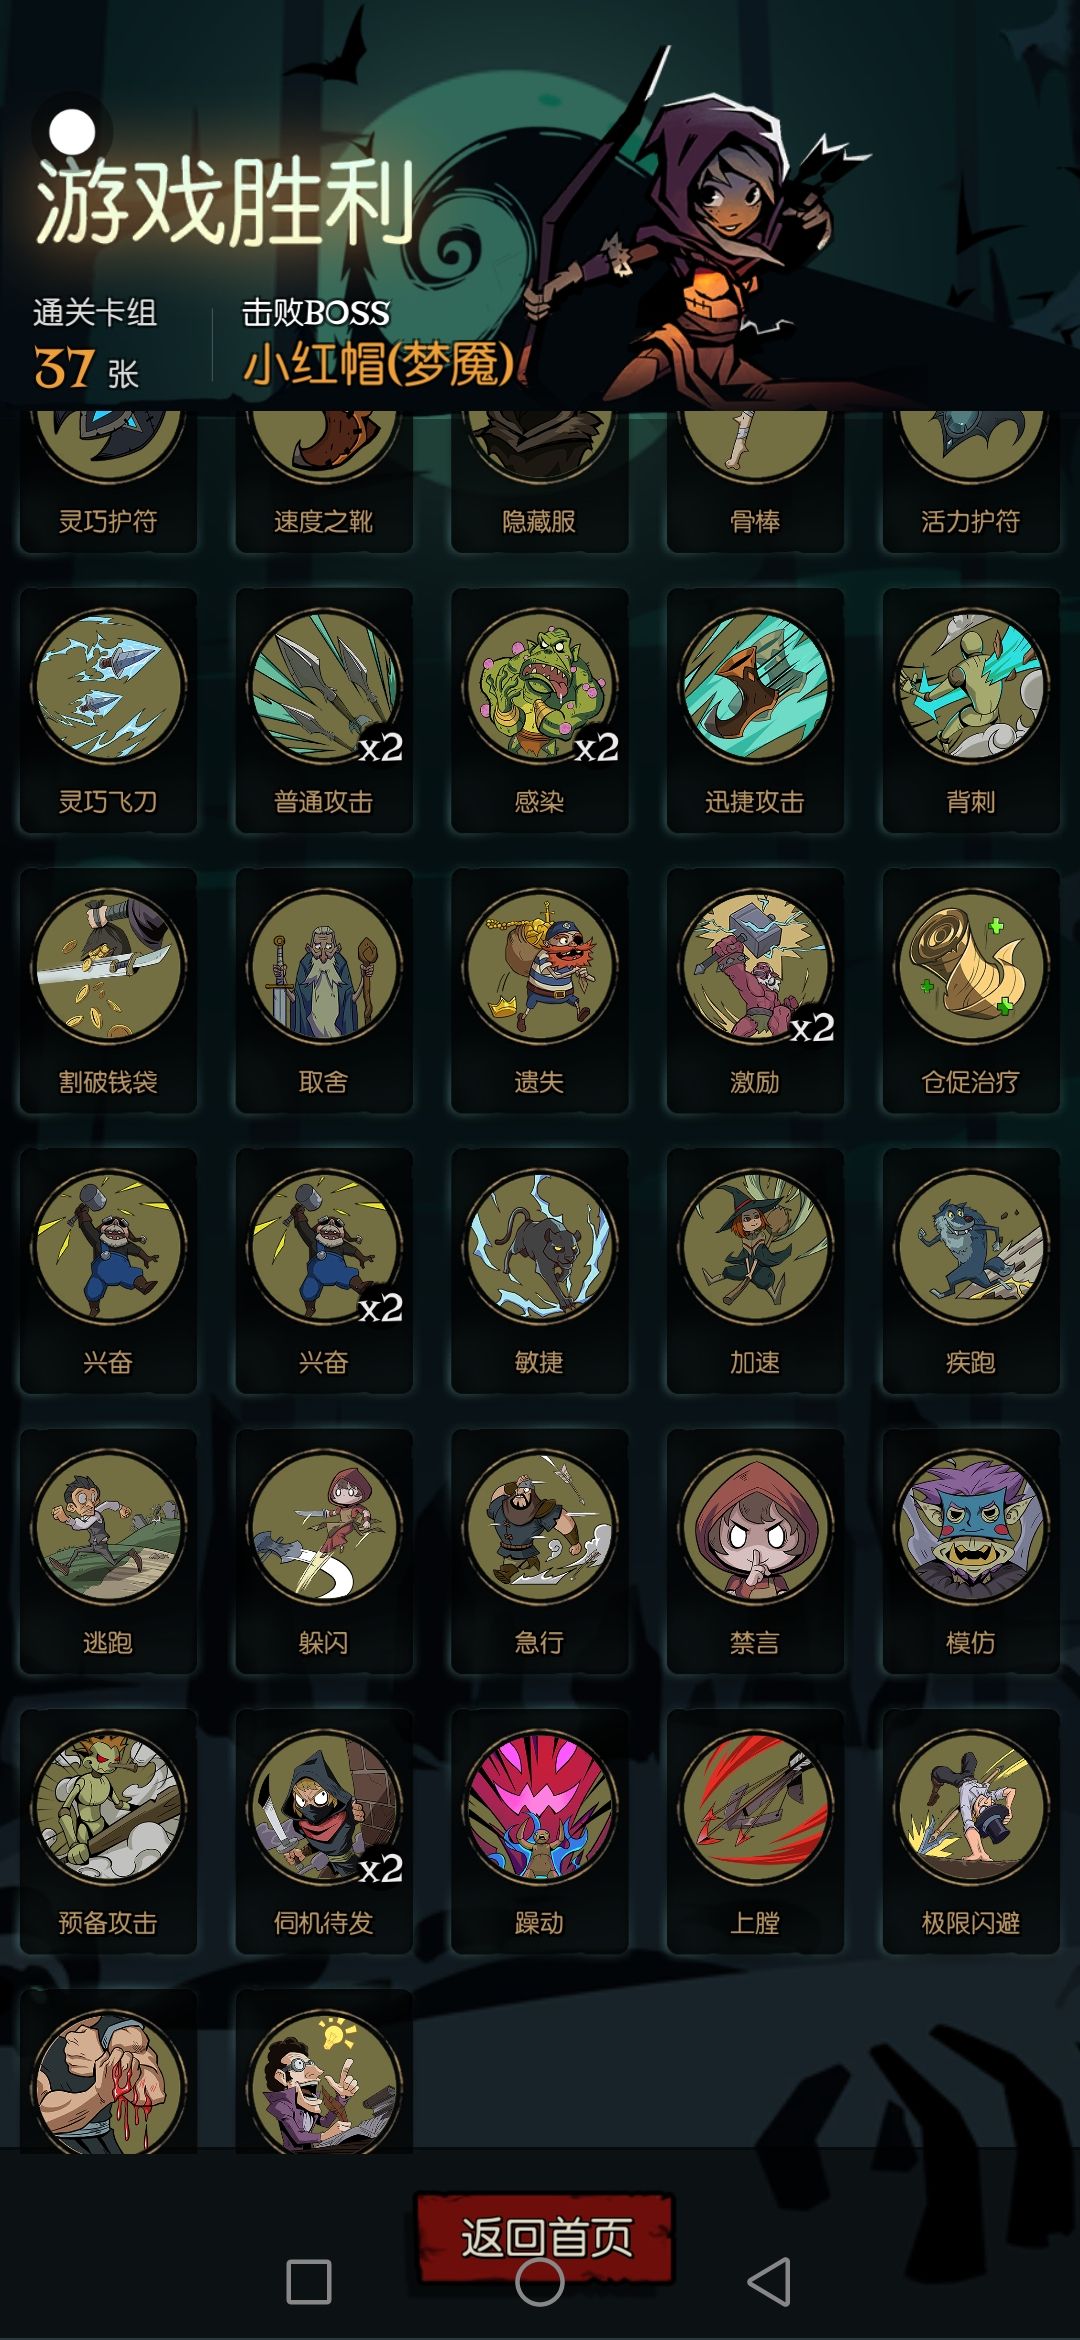This screenshot has height=2340, width=1080.
Task: Tap the 激励 hammer card
Action: [x=755, y=991]
